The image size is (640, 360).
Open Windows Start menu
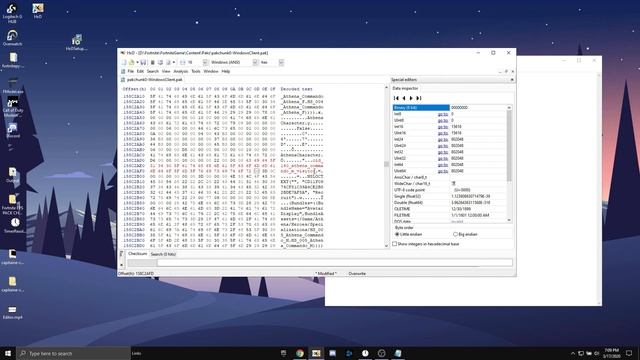click(x=8, y=353)
